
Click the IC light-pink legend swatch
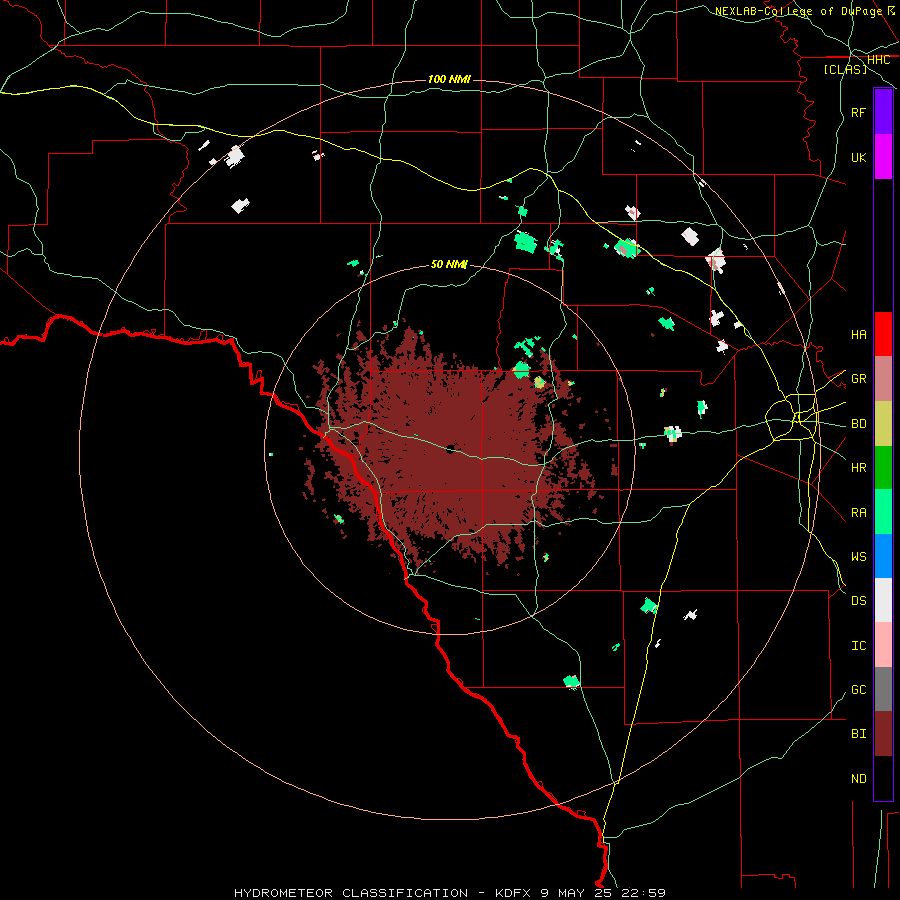[883, 645]
